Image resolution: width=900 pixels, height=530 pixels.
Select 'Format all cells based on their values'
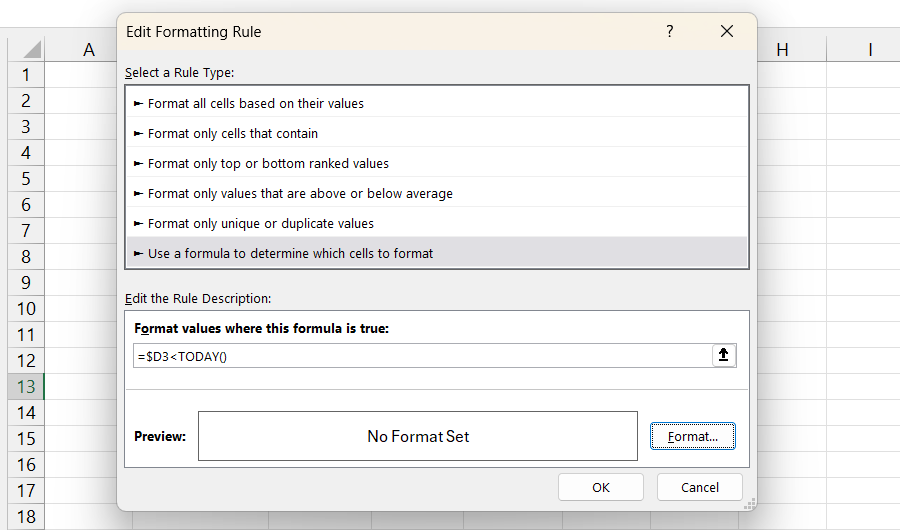[256, 103]
